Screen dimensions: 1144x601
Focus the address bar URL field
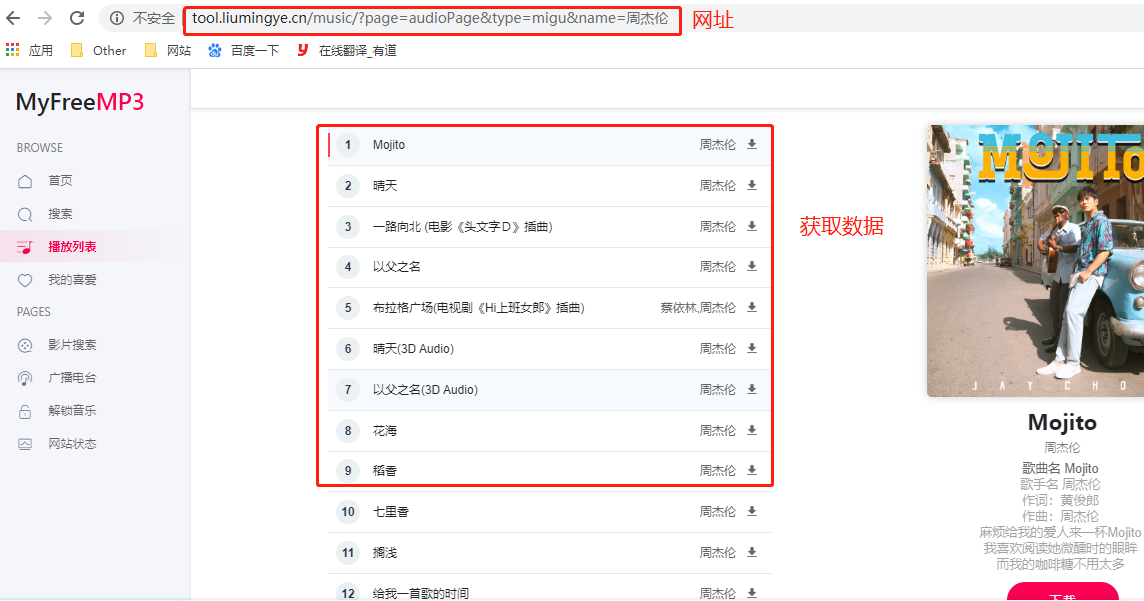pos(430,19)
